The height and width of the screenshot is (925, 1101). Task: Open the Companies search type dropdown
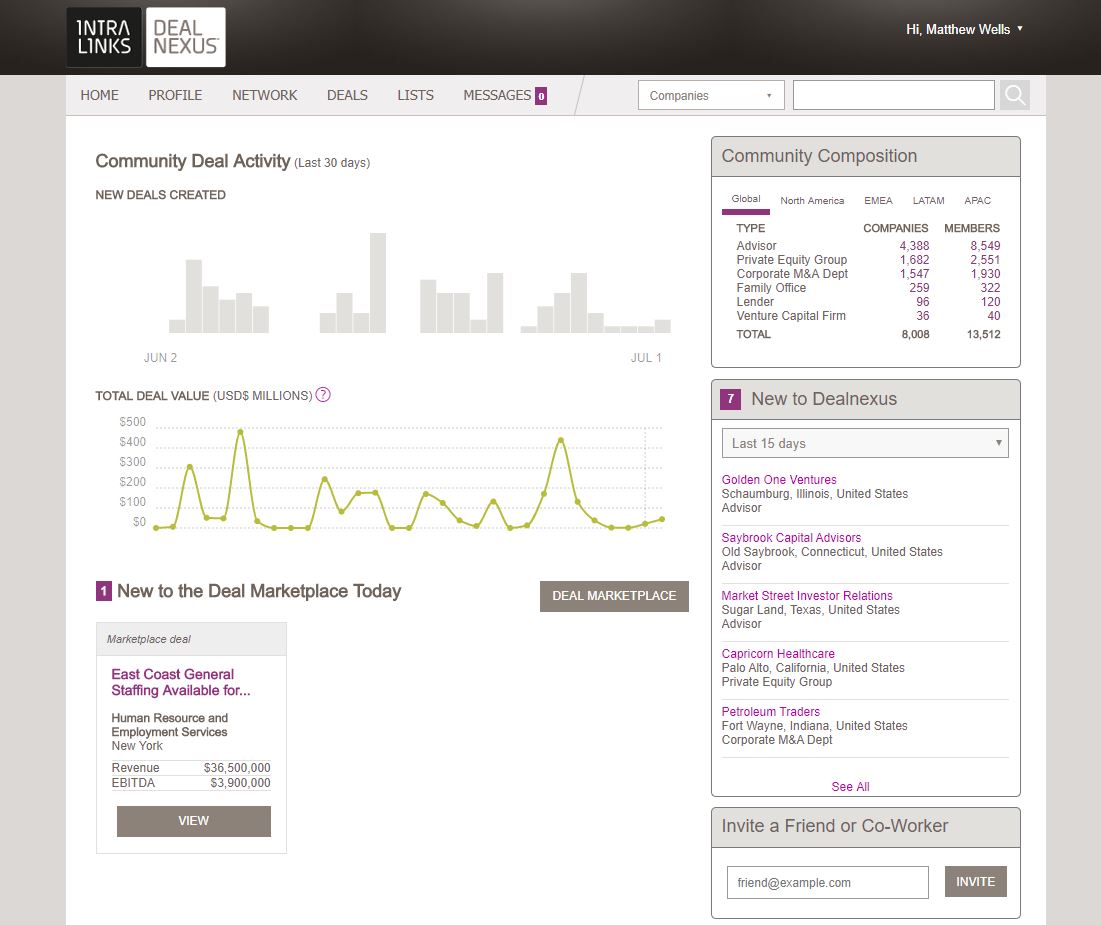tap(711, 96)
